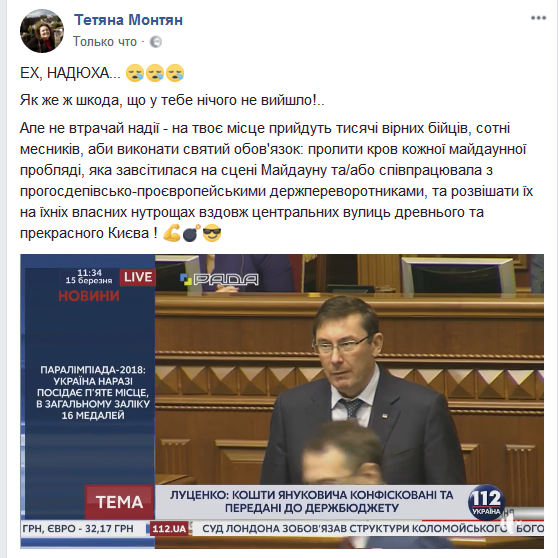Open the Тетяна Монтян profile avatar

coord(42,31)
